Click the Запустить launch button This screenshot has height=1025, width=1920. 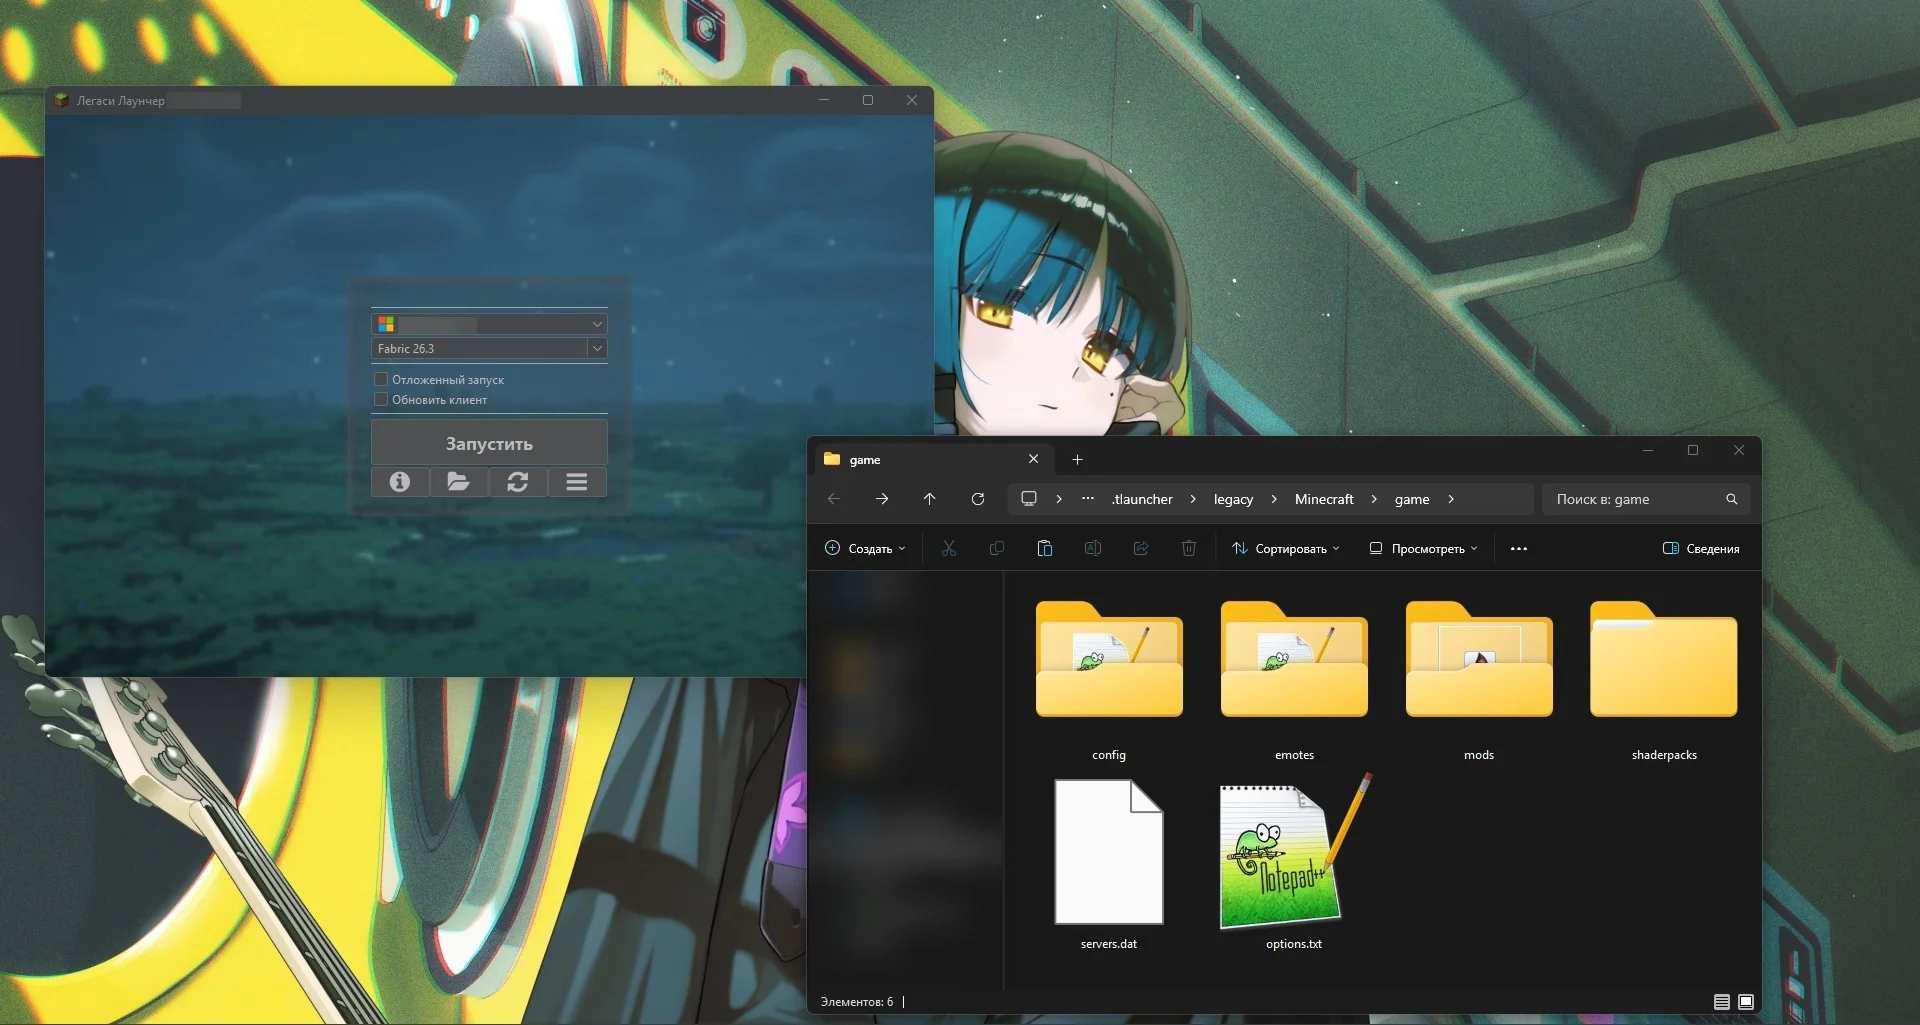489,443
